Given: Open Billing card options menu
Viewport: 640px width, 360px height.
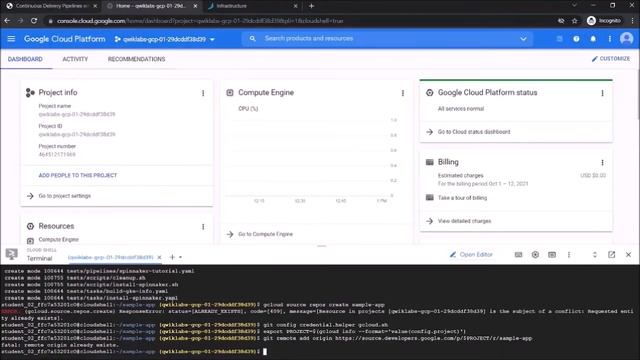Looking at the screenshot, I should click(602, 162).
